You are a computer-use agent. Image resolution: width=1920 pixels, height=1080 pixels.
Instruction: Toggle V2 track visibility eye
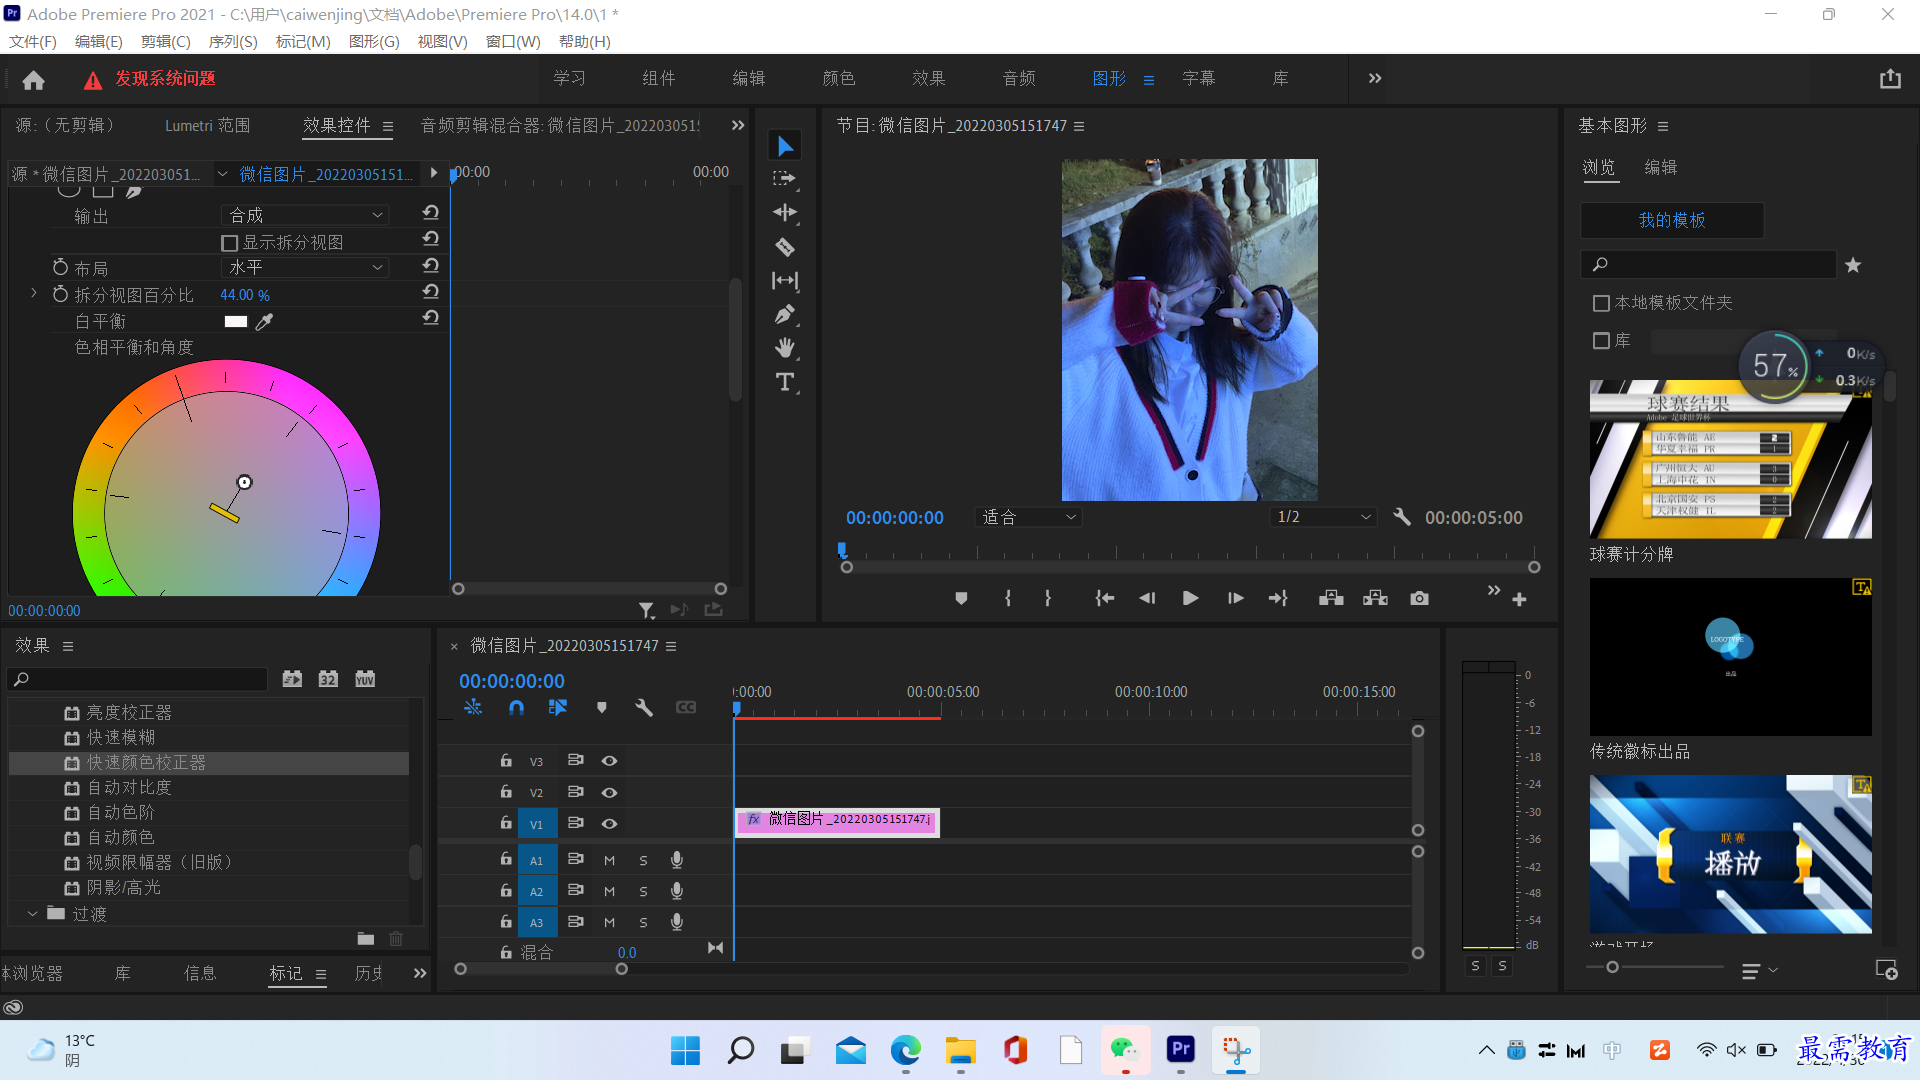pos(609,792)
